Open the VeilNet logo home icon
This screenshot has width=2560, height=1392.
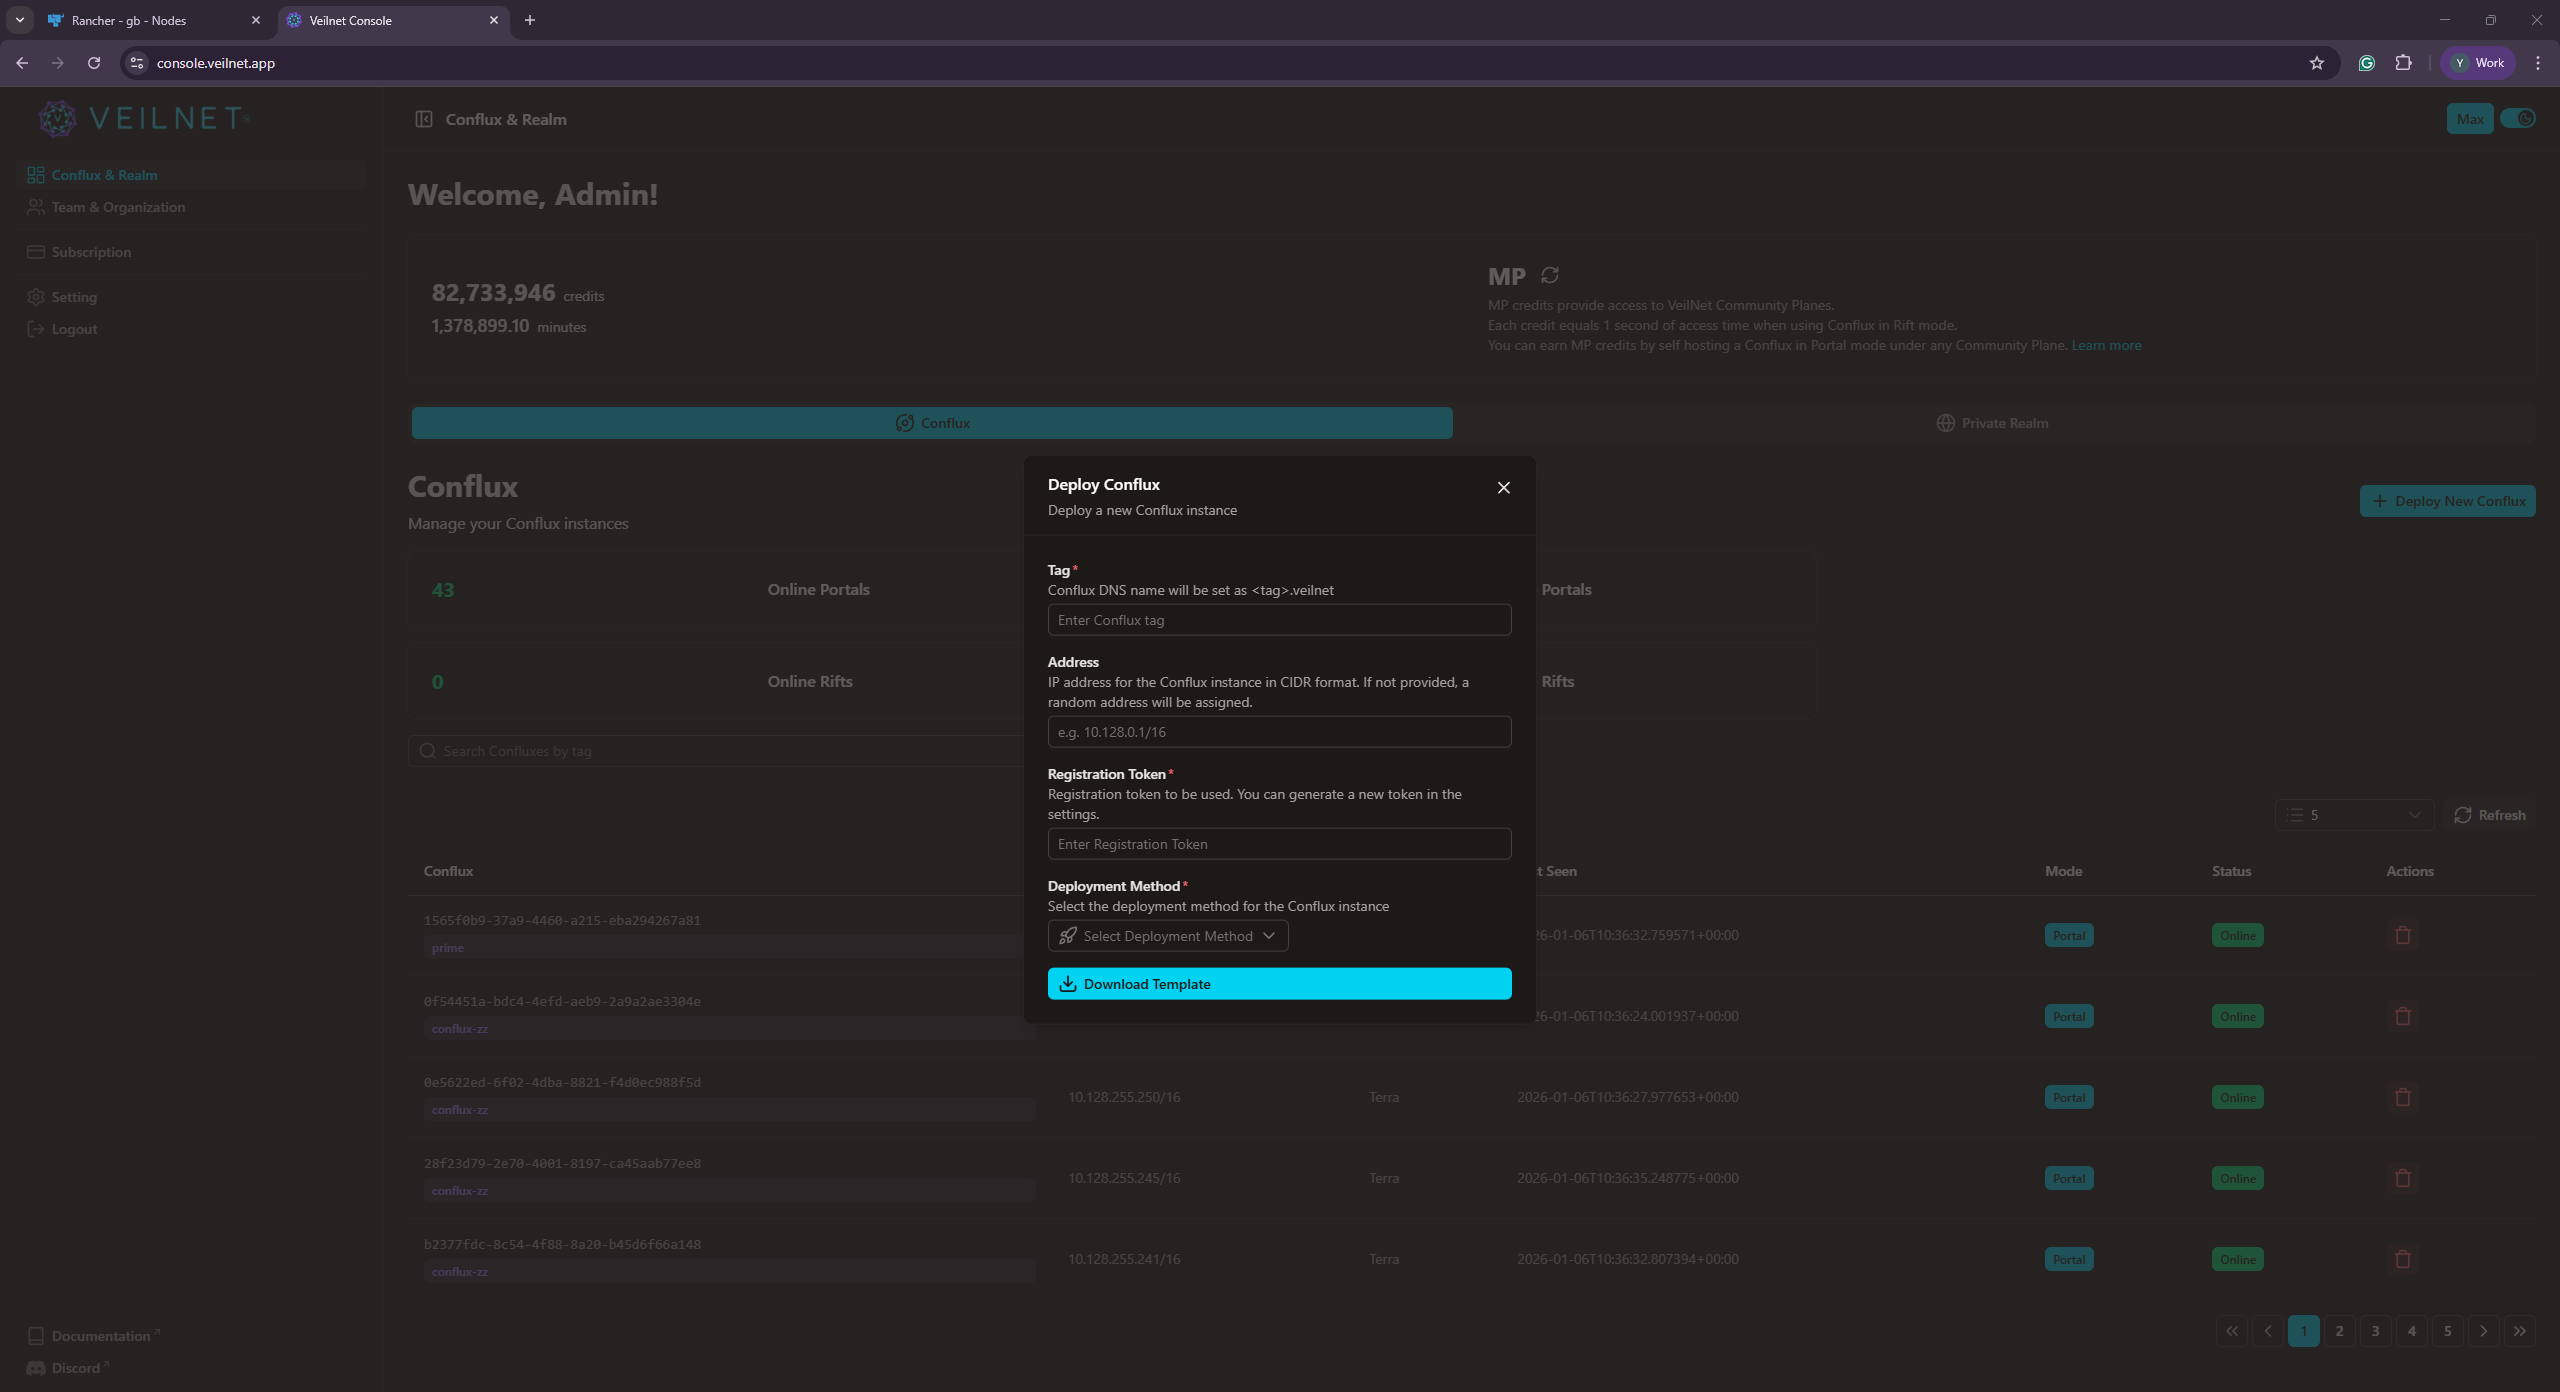coord(57,118)
